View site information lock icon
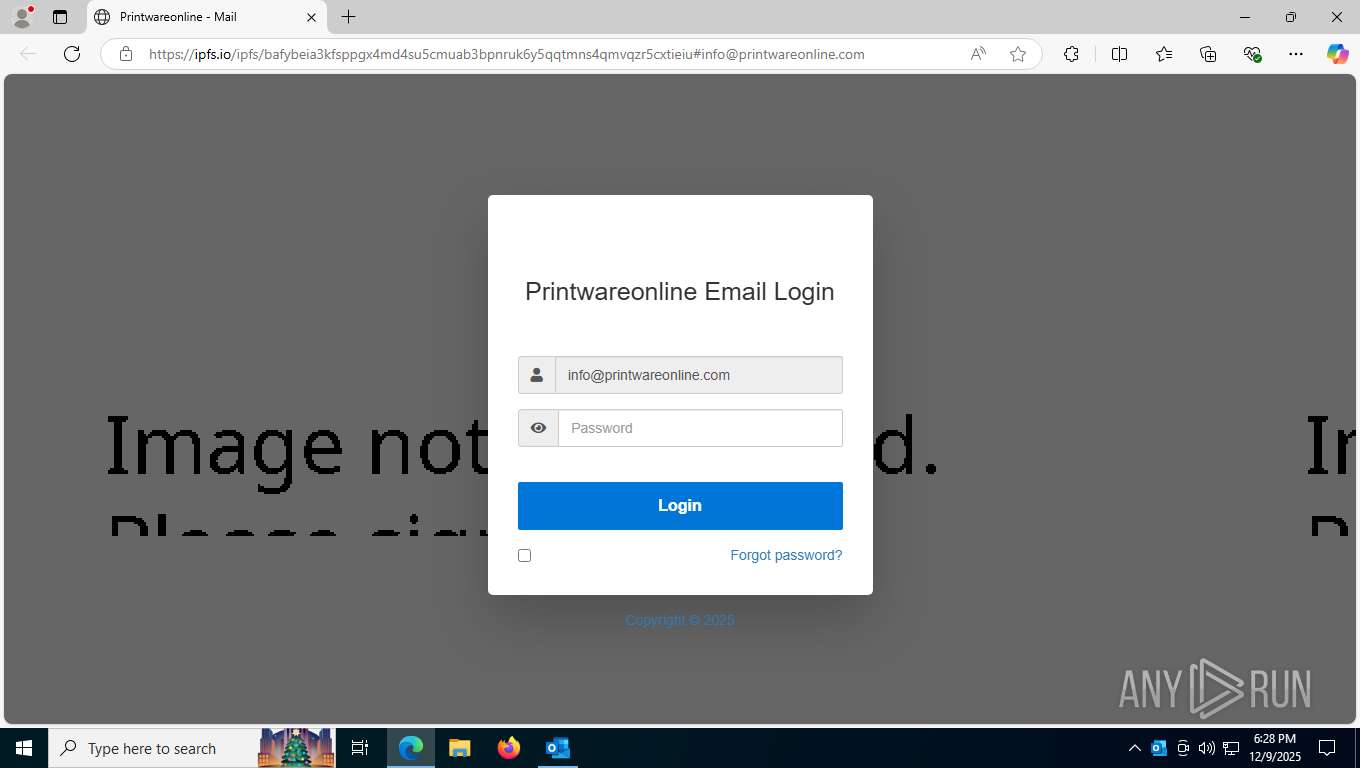This screenshot has height=768, width=1360. pos(126,54)
